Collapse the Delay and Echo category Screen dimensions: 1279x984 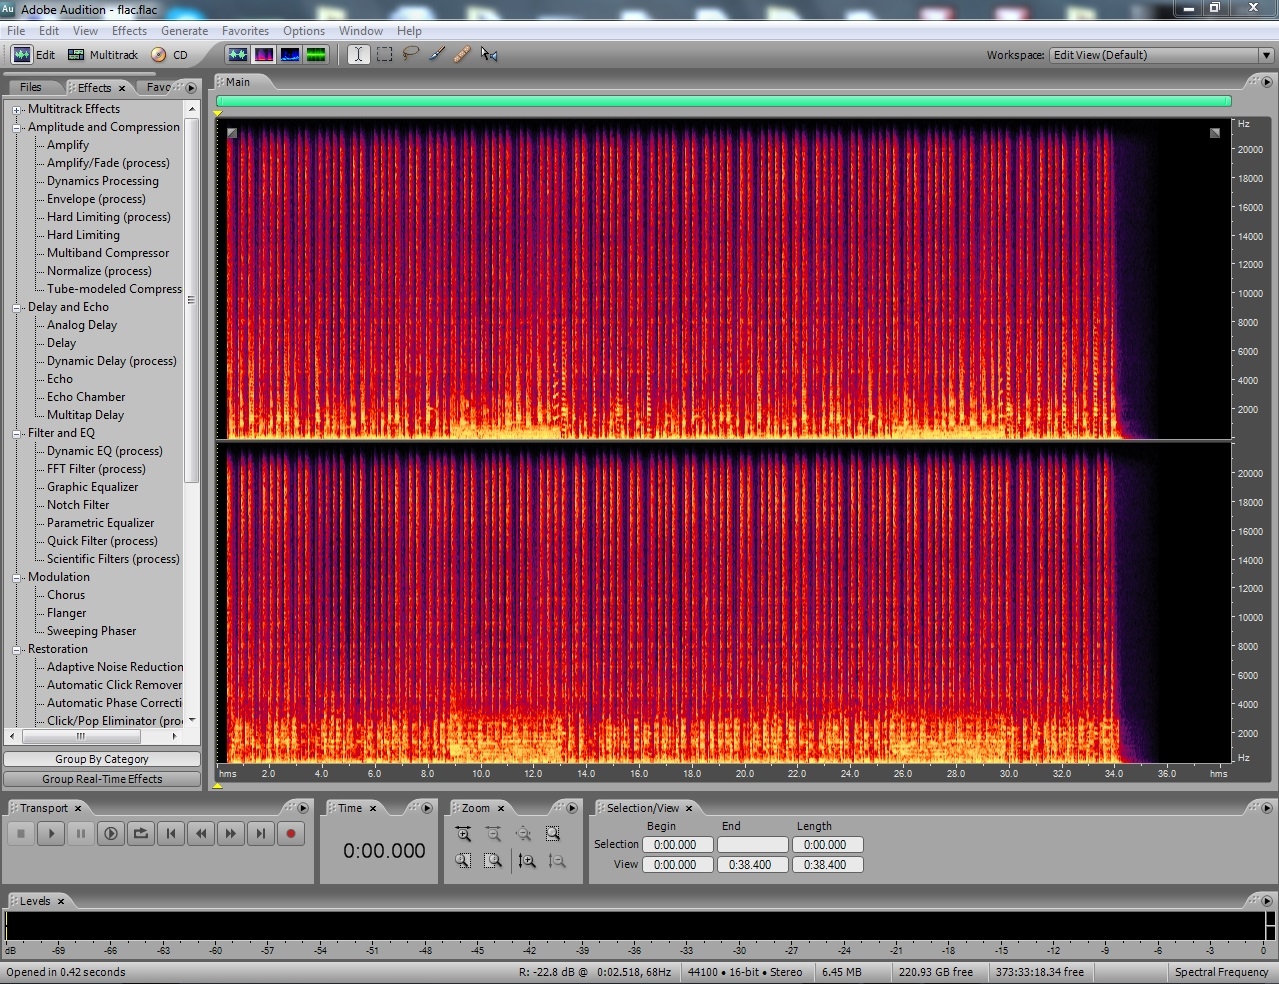[x=17, y=308]
